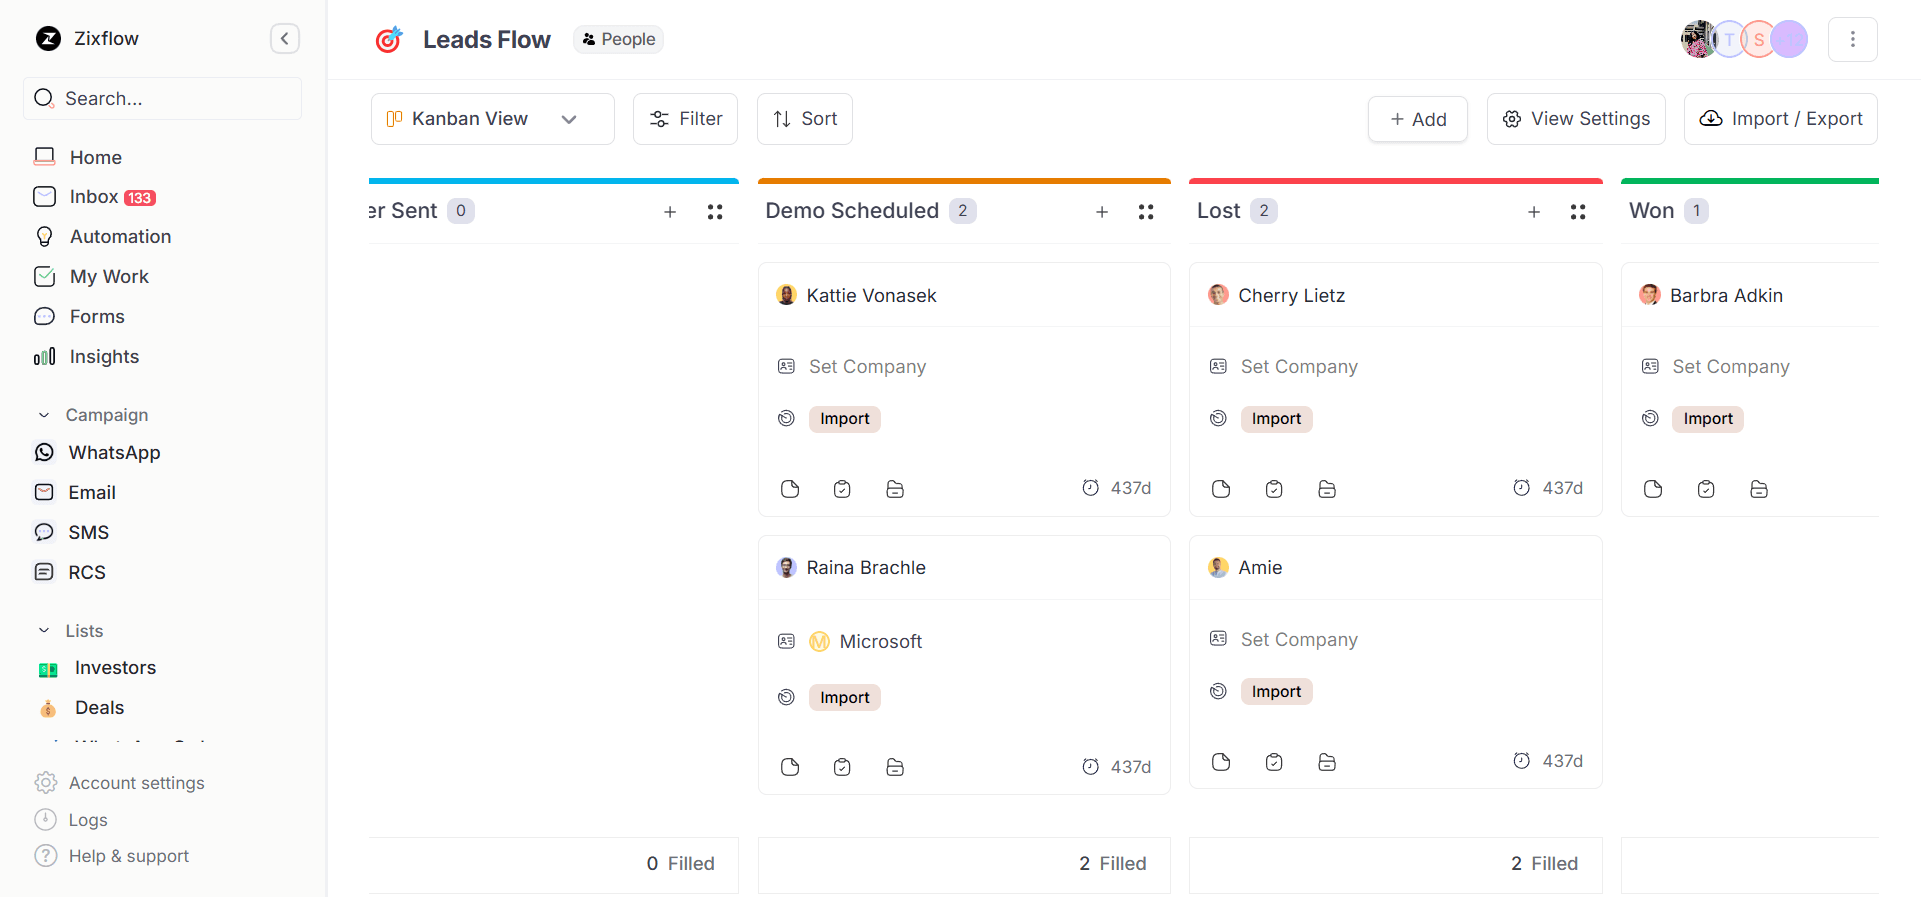Open the Inbox with 133 notifications
This screenshot has height=897, width=1921.
(x=93, y=196)
